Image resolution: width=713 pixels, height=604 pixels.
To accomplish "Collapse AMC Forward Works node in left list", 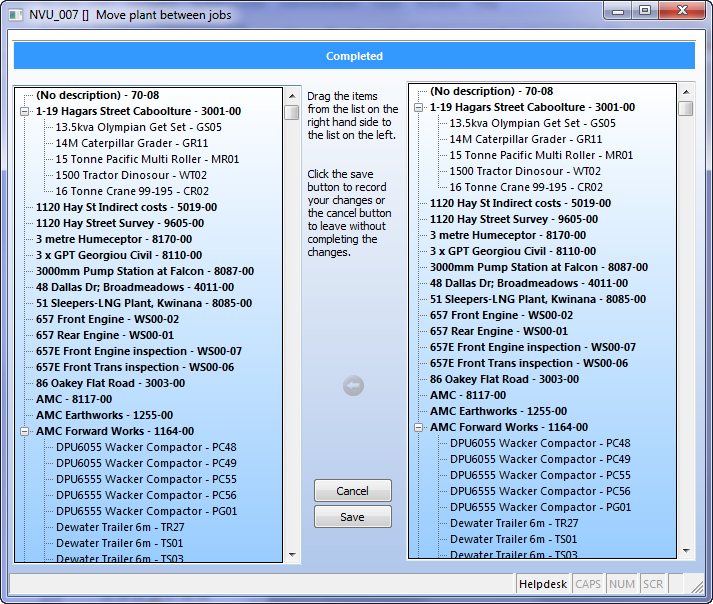I will (x=25, y=431).
